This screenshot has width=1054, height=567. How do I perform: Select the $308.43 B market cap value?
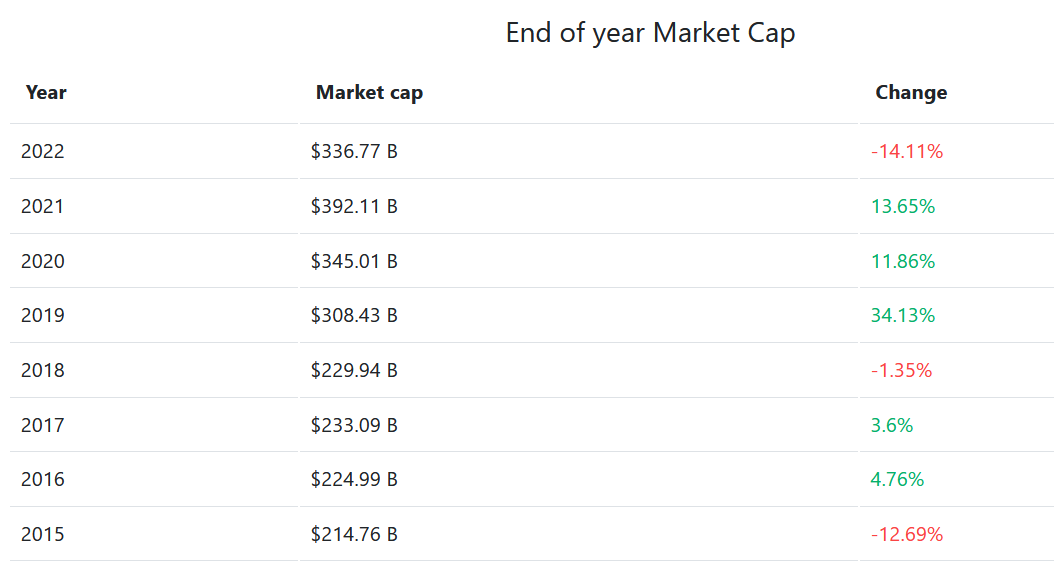click(x=354, y=316)
